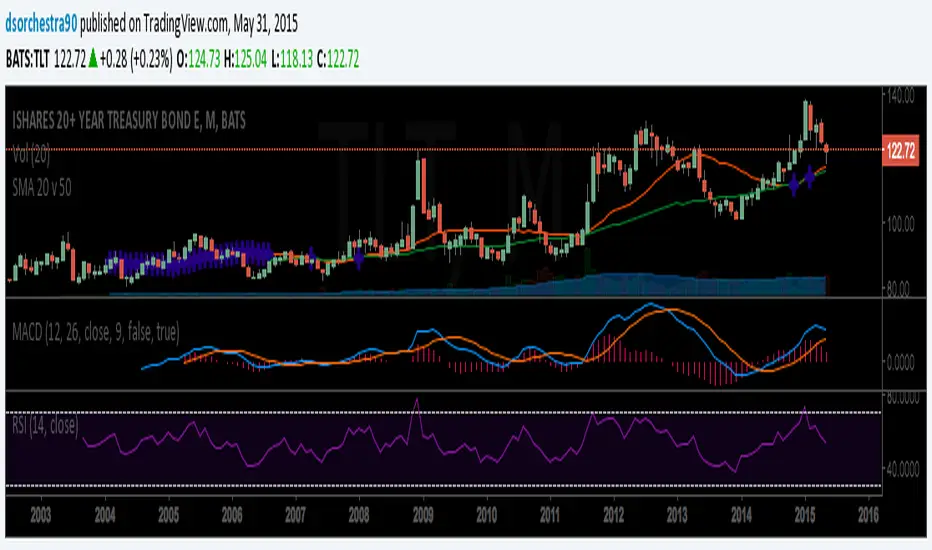Click the 2016 label on time axis
Viewport: 932px width, 550px height.
click(x=868, y=515)
